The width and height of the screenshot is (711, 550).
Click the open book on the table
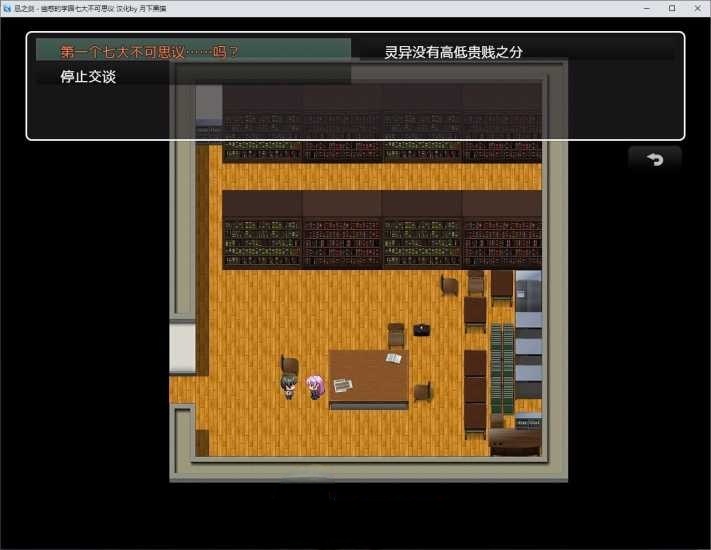394,358
